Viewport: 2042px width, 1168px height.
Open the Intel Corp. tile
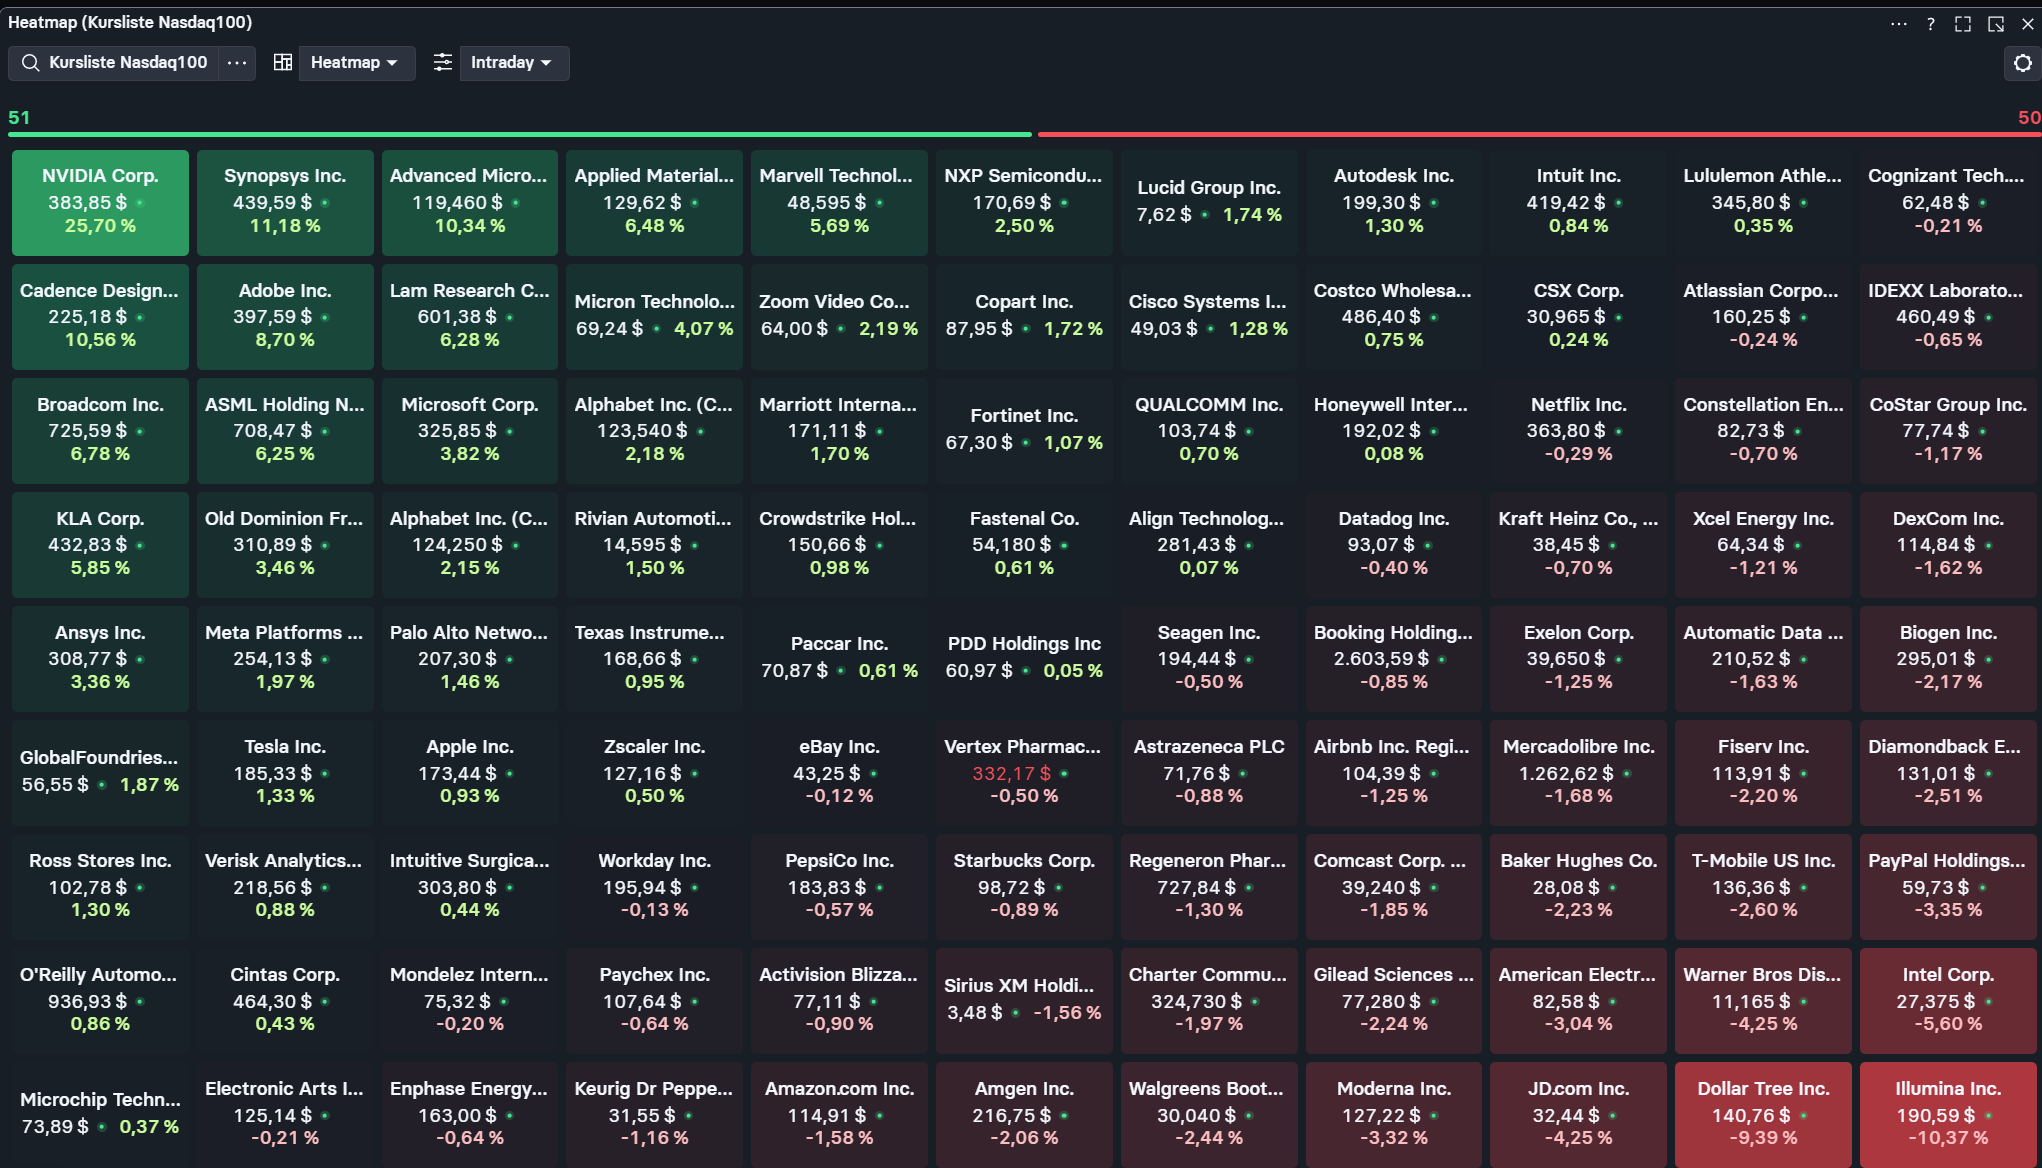tap(1948, 1001)
